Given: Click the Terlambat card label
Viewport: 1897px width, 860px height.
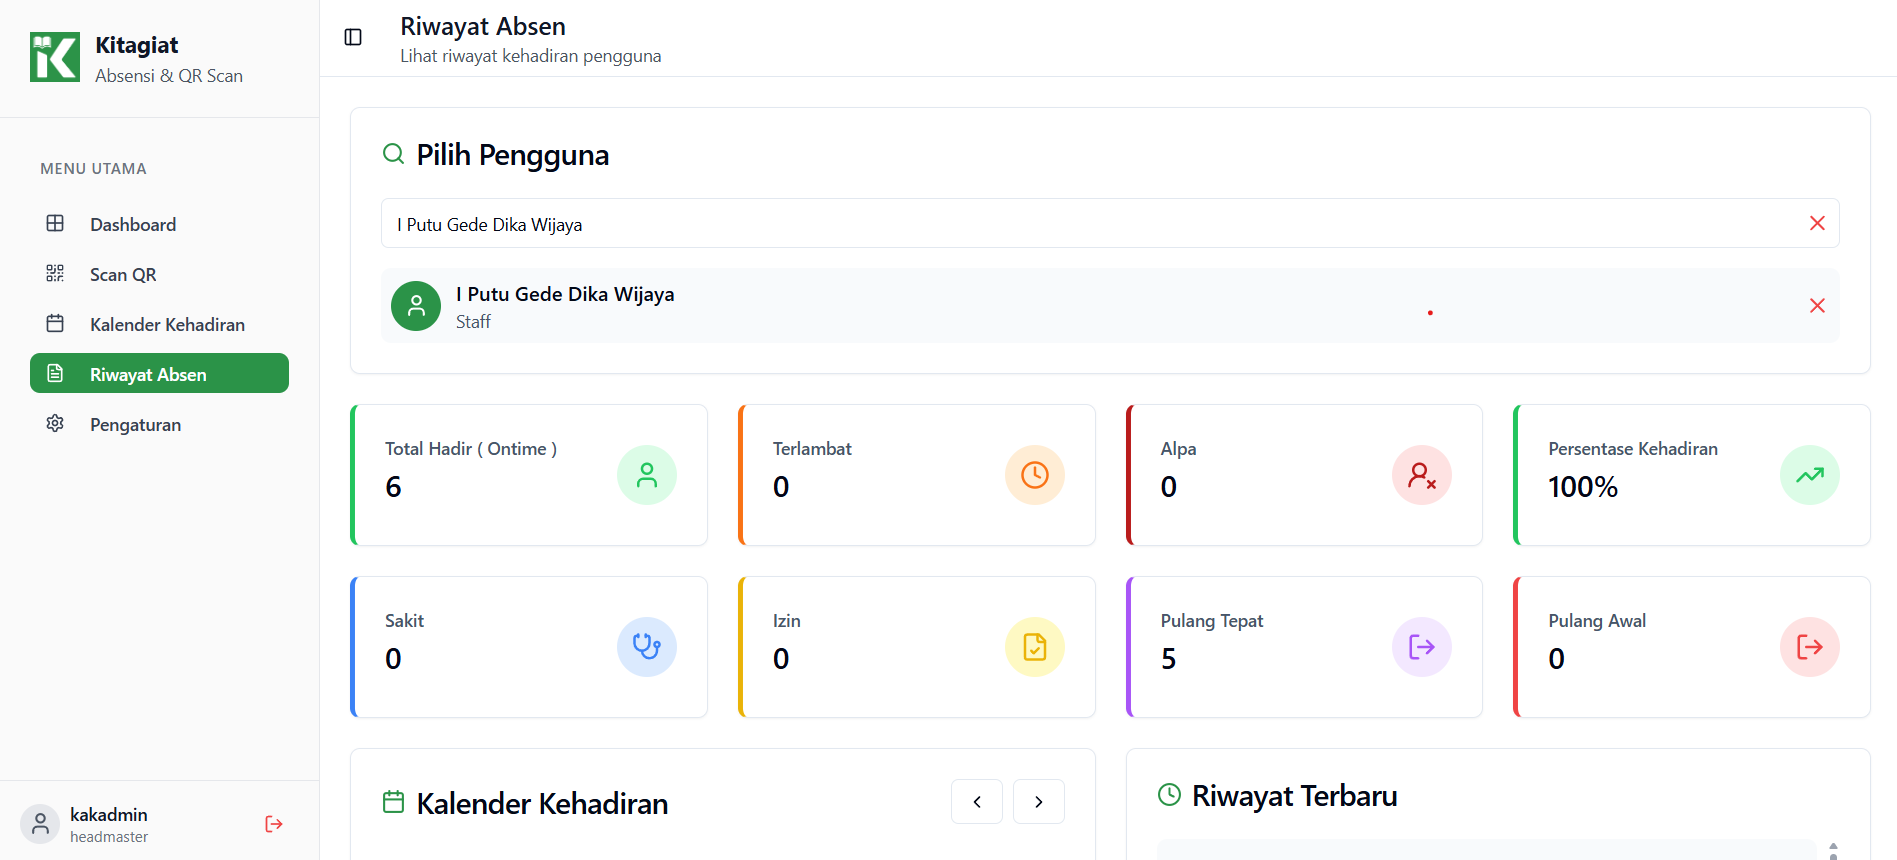Looking at the screenshot, I should click(x=812, y=449).
